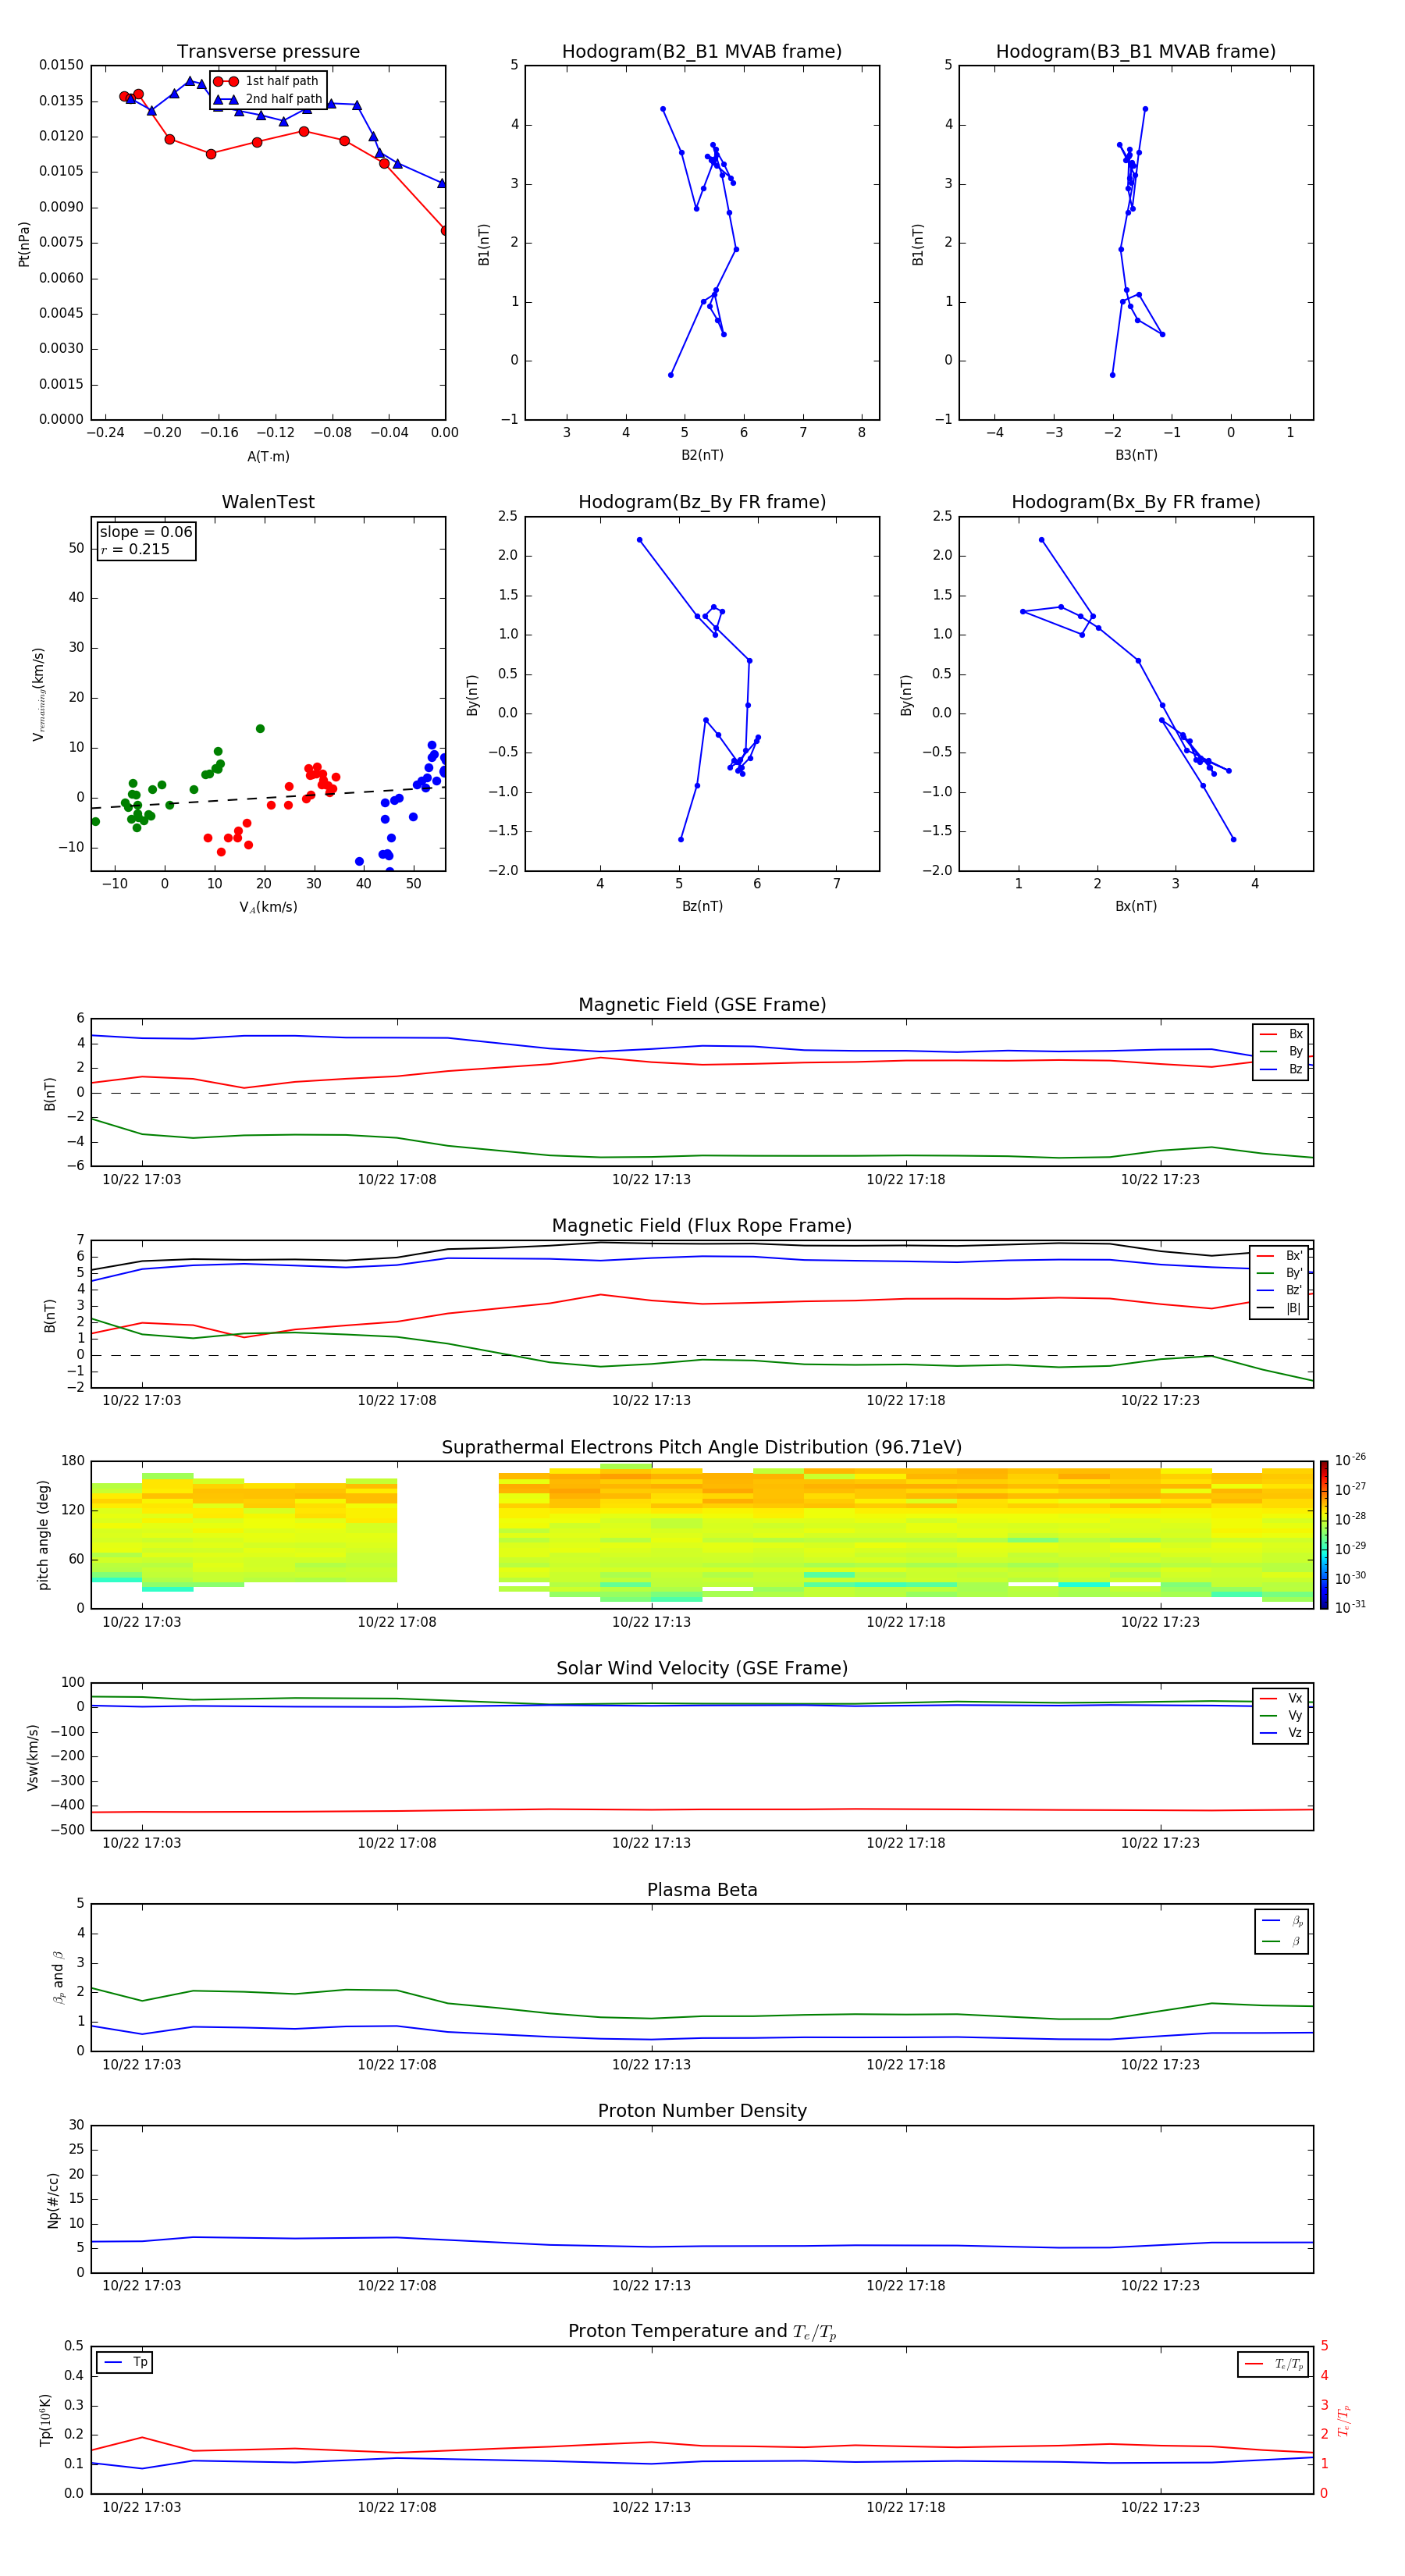Click the 'B3(nT)' x-axis label
Image resolution: width=1405 pixels, height=2576 pixels.
coord(1136,455)
